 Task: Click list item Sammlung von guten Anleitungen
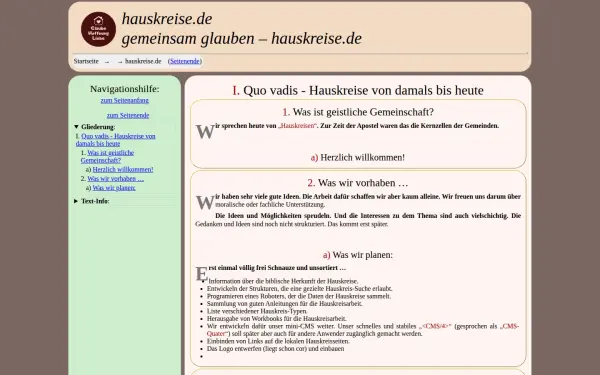[285, 304]
